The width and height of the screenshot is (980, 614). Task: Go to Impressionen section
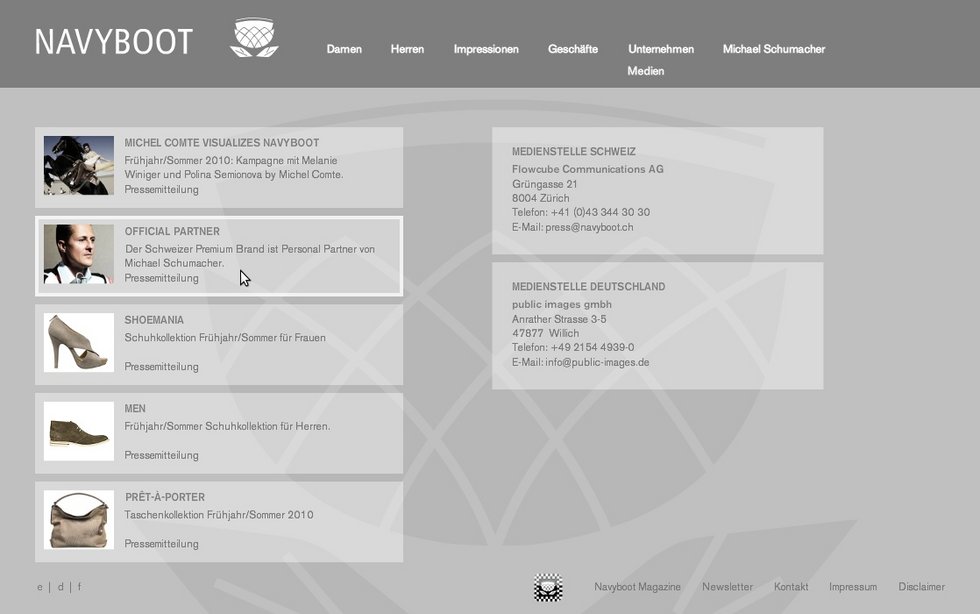point(486,49)
